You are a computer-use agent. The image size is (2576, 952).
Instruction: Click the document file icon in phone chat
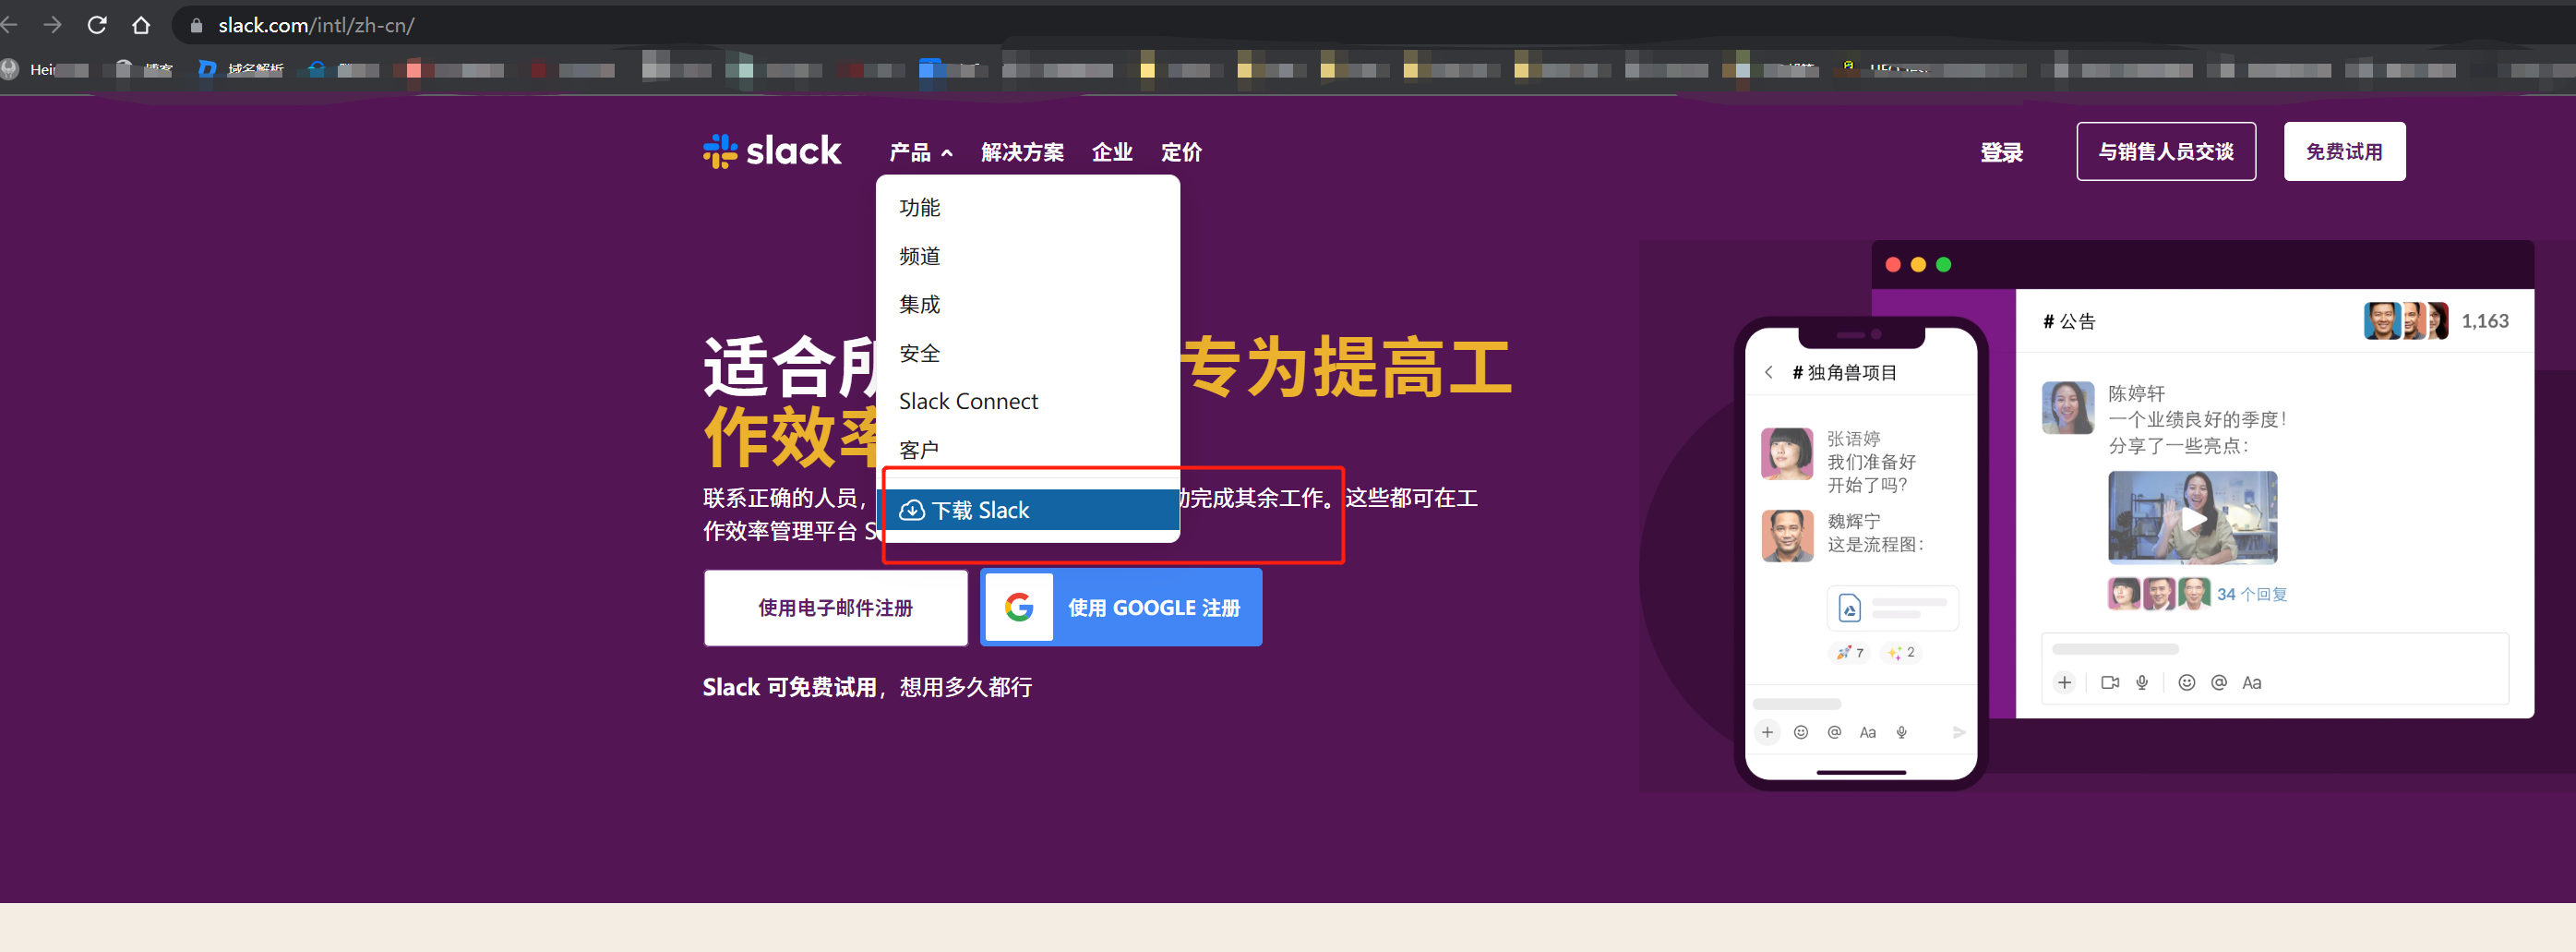(x=1849, y=607)
